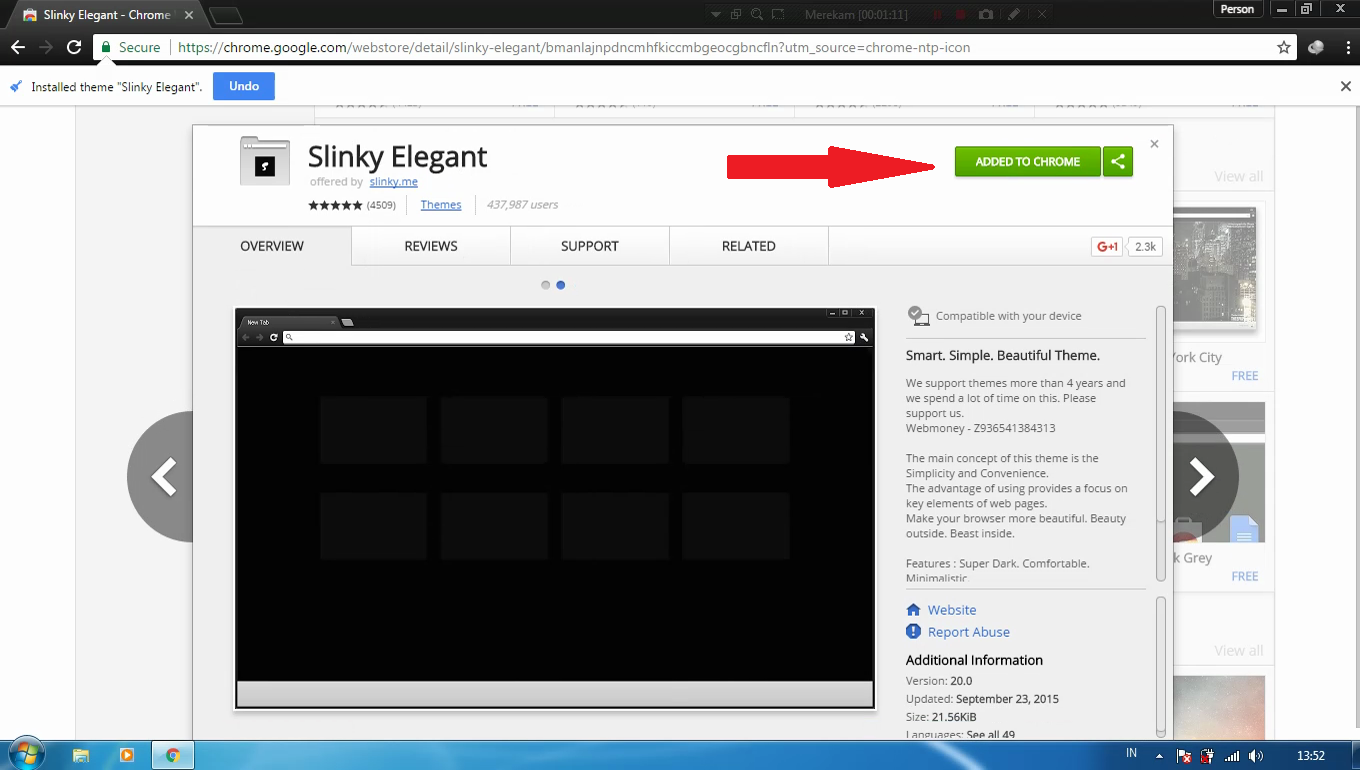The image size is (1360, 770).
Task: Select the second screenshot carousel dot
Action: click(x=561, y=285)
